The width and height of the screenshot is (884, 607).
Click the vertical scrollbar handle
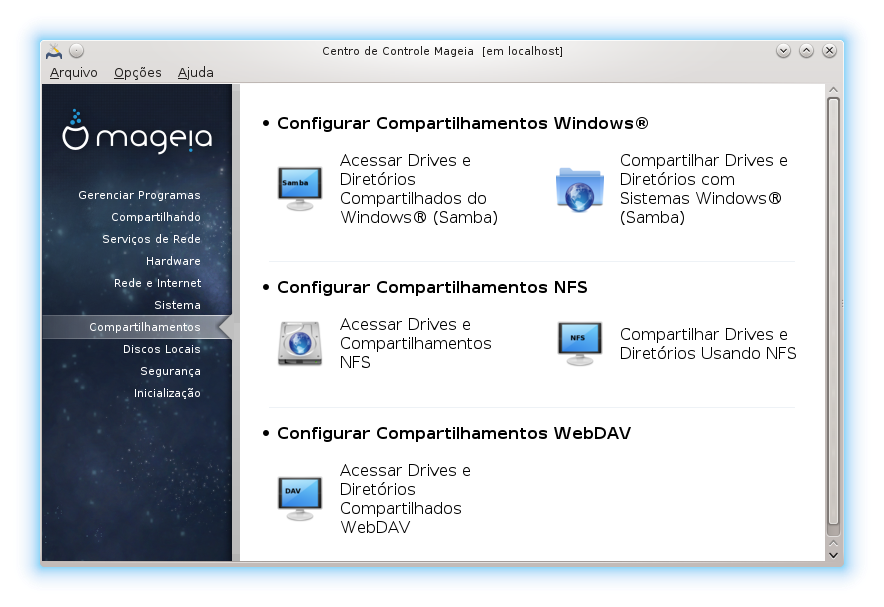[x=833, y=311]
